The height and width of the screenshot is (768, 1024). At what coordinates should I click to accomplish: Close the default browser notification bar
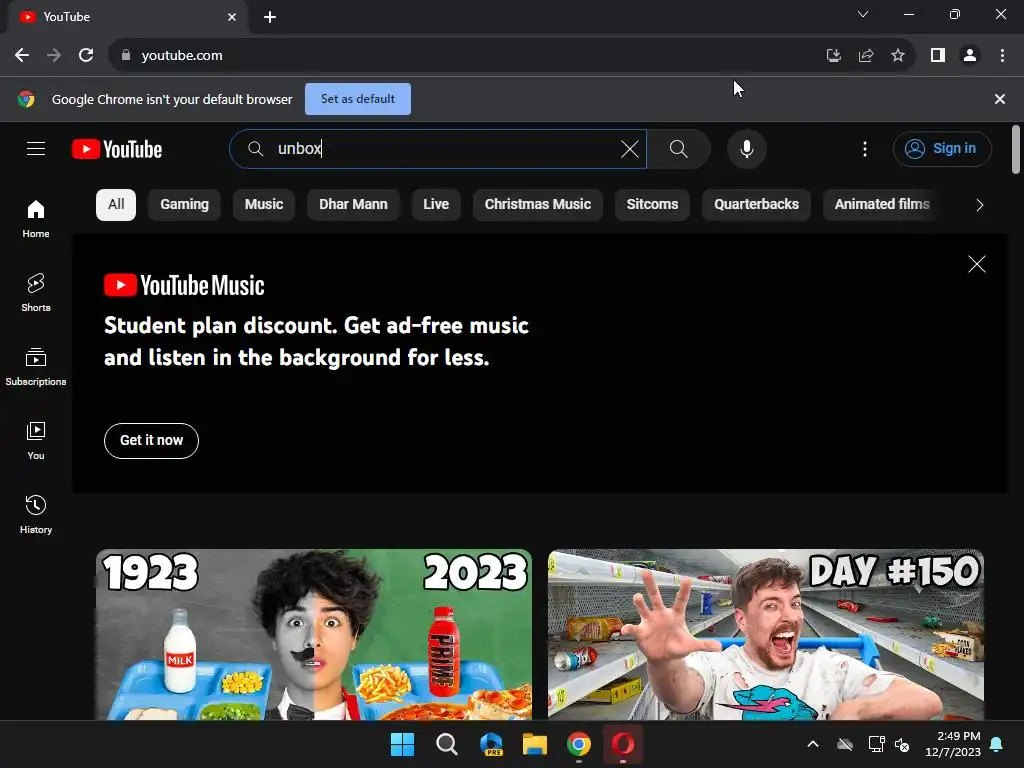999,99
